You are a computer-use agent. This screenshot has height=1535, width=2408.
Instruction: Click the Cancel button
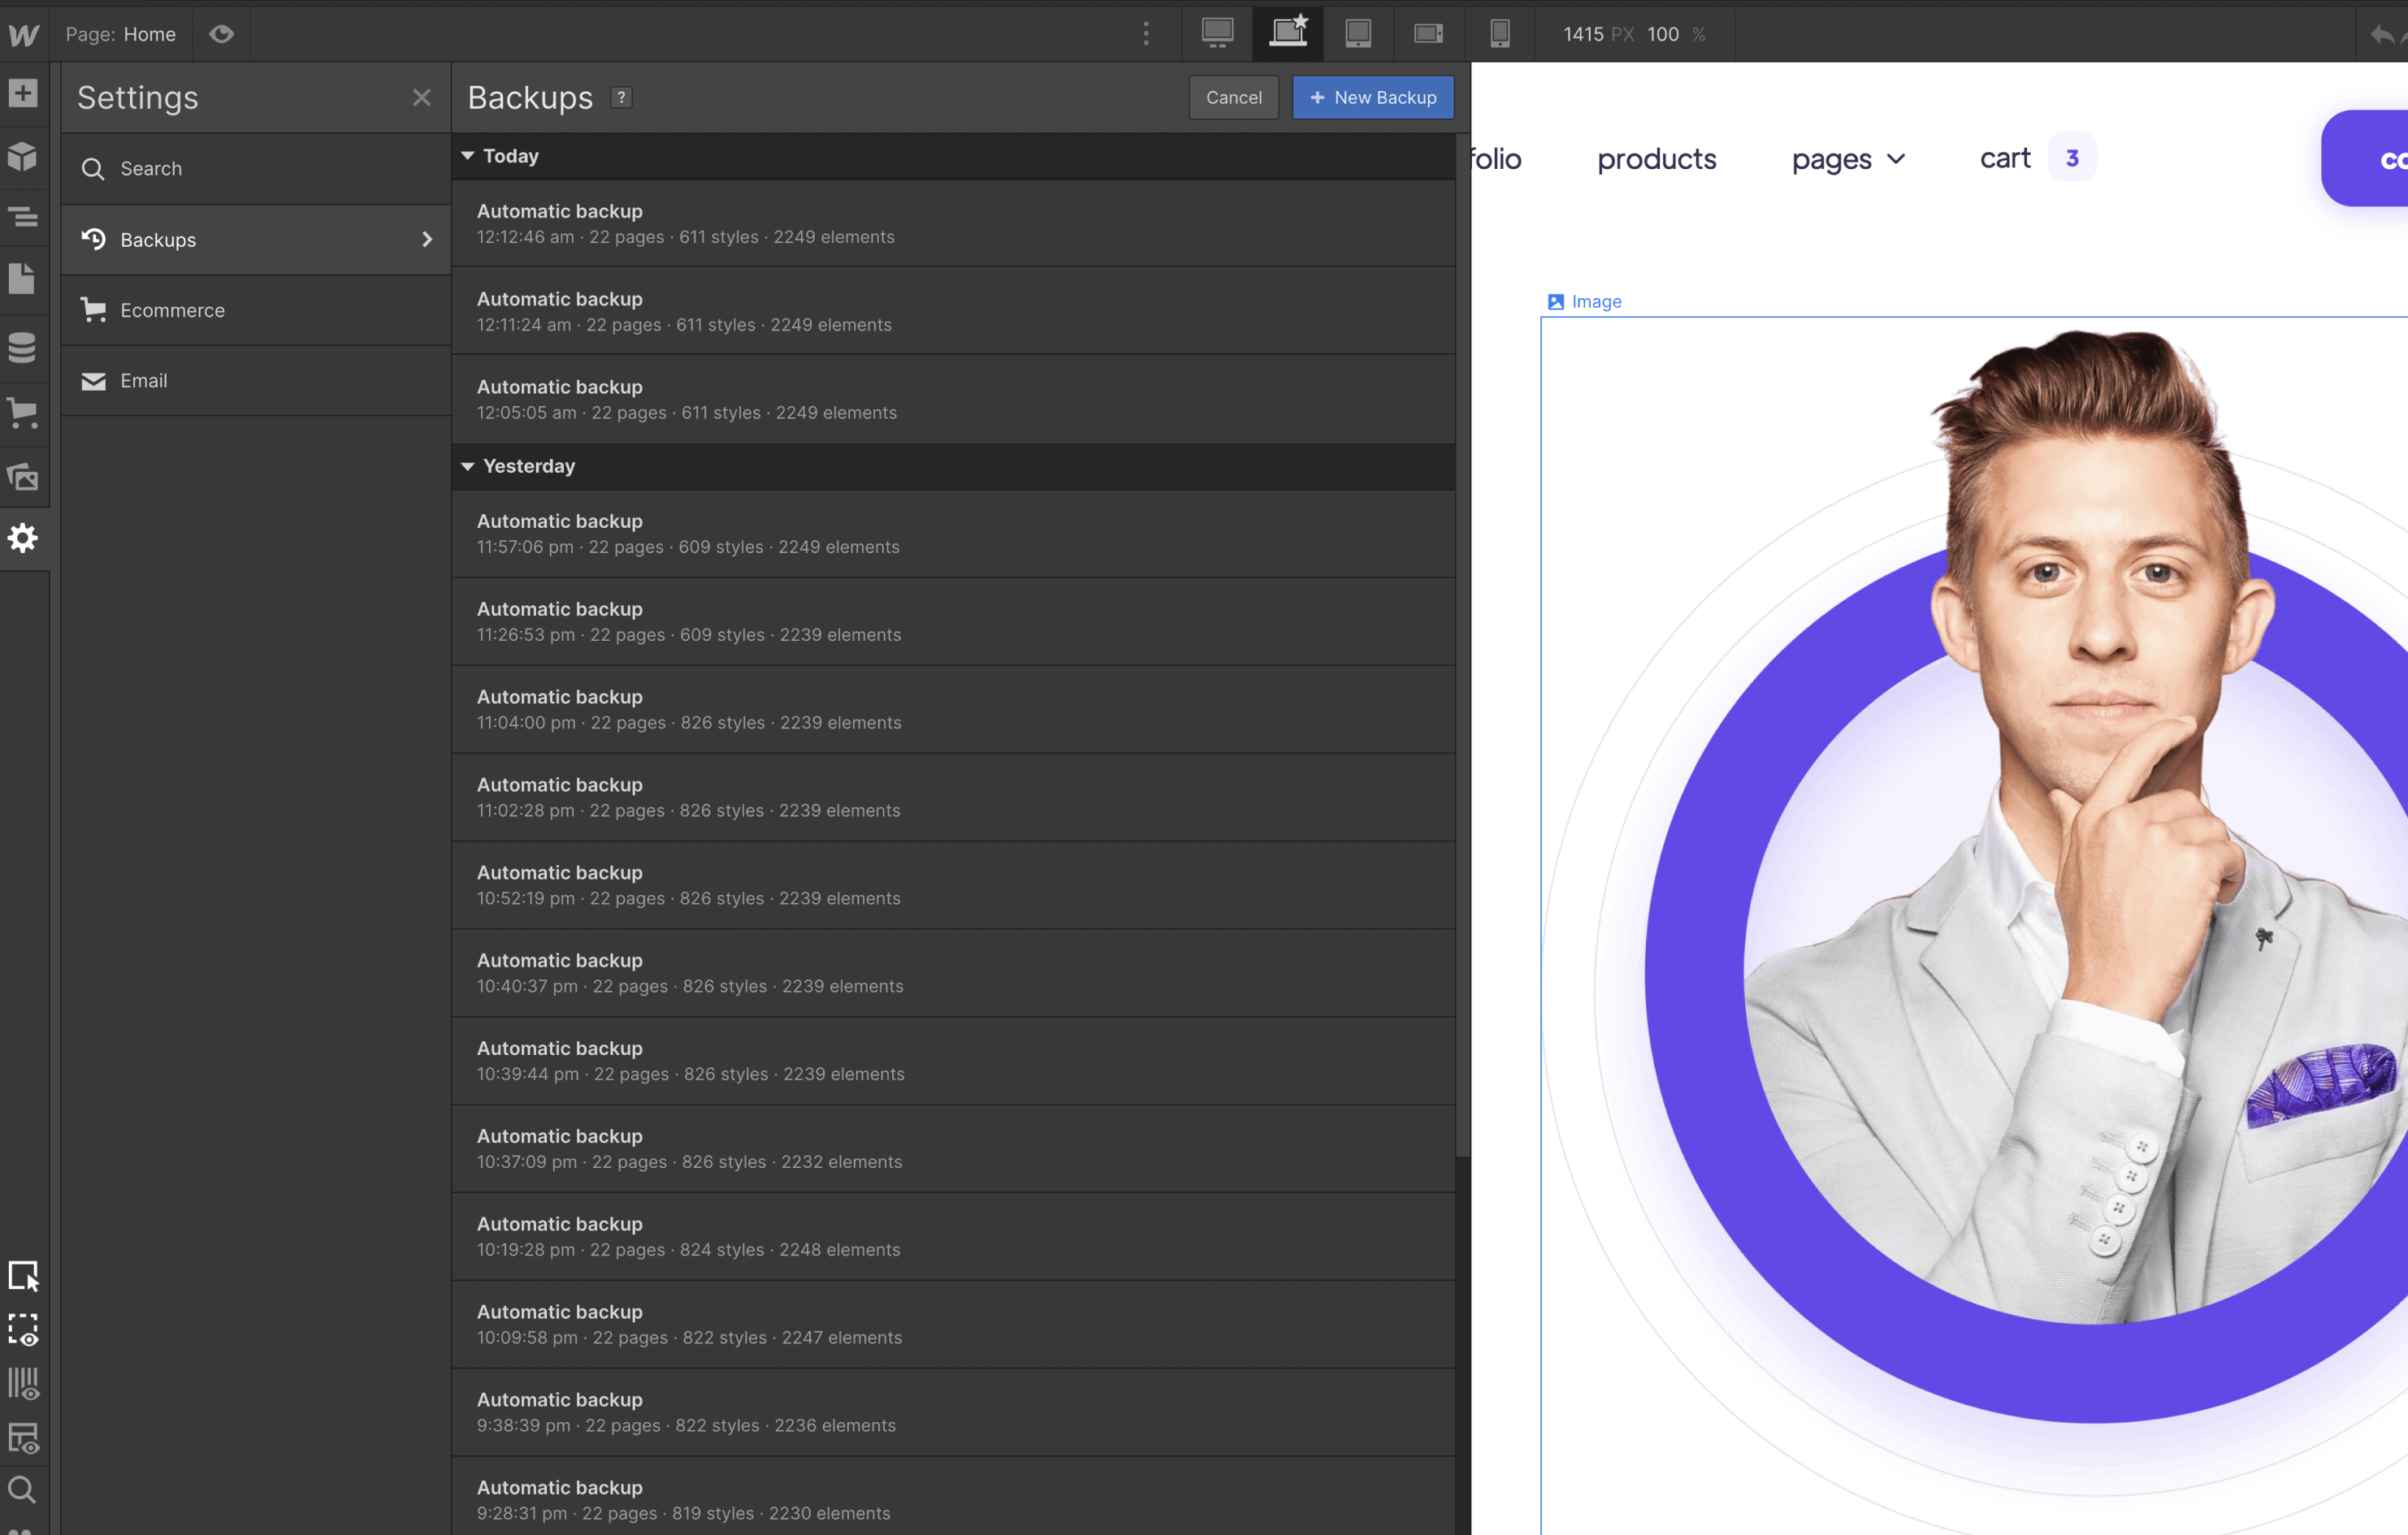1233,97
